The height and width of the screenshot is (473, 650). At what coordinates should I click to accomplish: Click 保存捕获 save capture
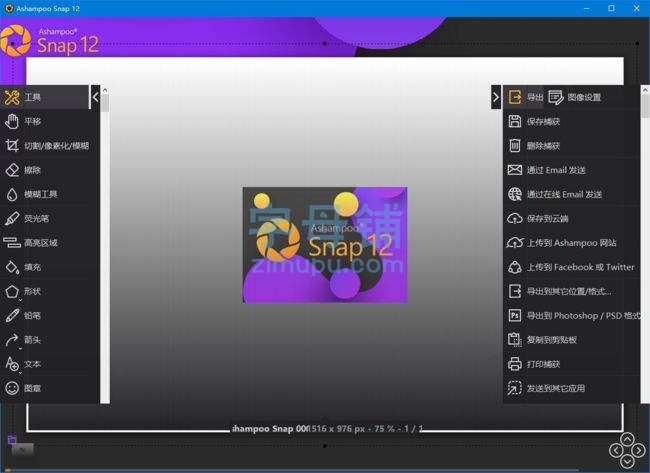point(572,121)
